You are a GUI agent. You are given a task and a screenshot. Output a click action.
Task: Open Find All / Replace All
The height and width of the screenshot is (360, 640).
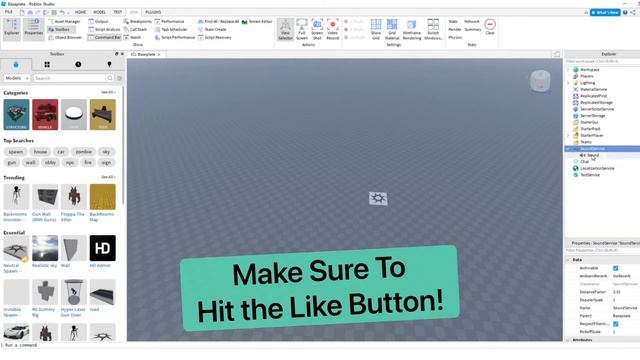pyautogui.click(x=218, y=21)
